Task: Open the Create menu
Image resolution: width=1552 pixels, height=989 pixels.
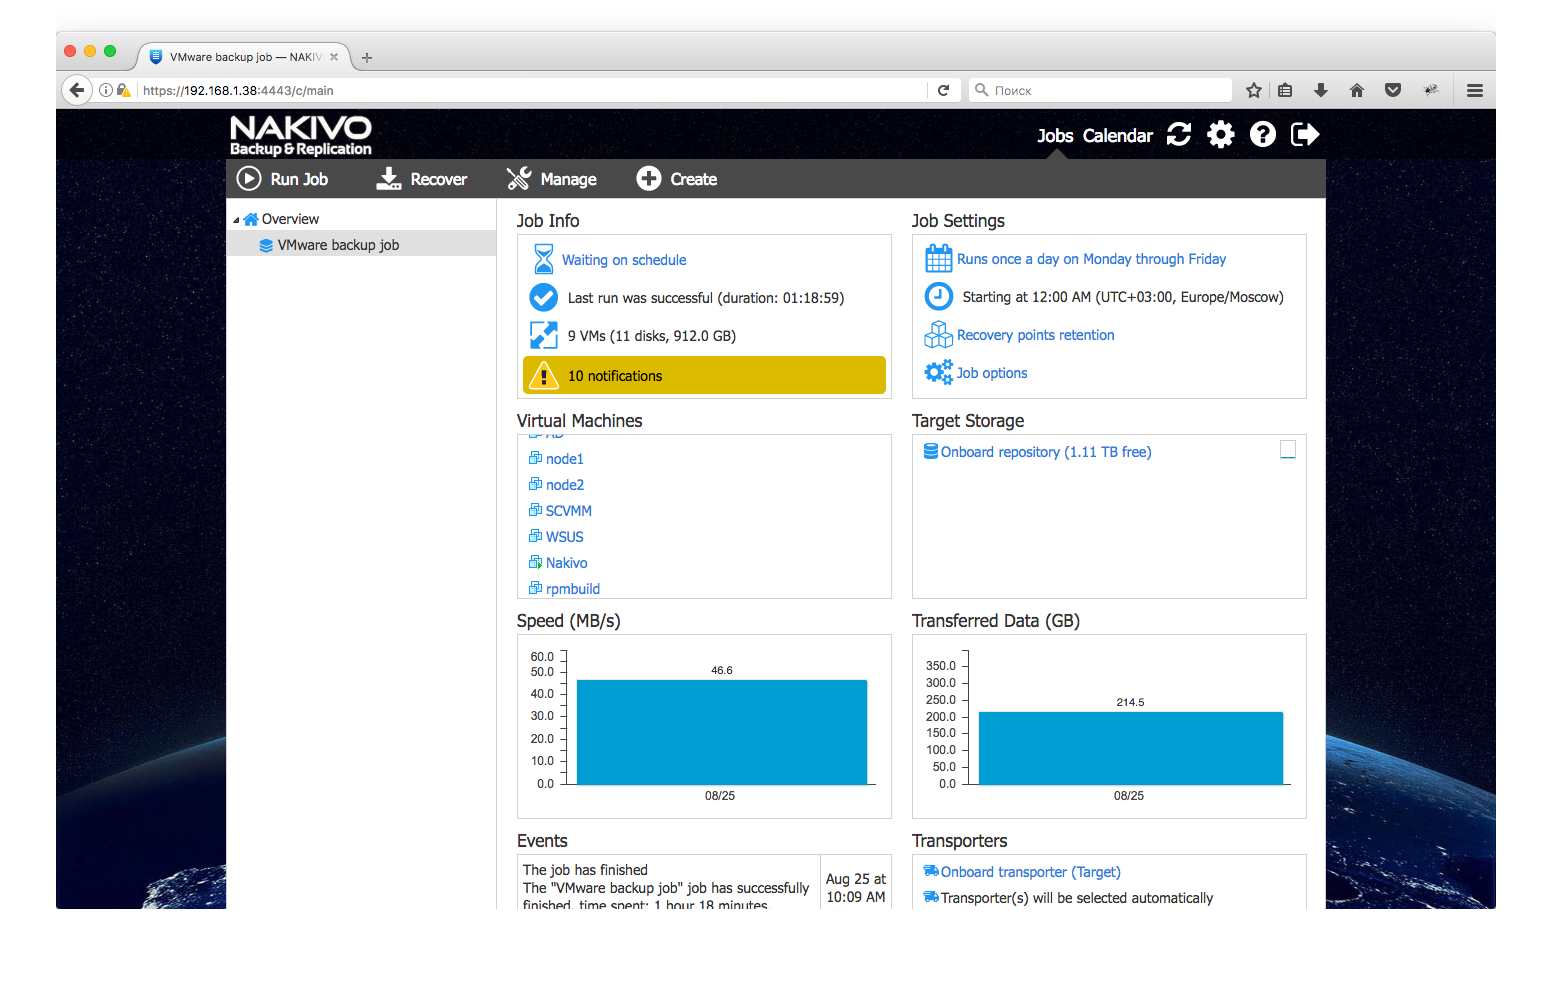Action: click(677, 179)
